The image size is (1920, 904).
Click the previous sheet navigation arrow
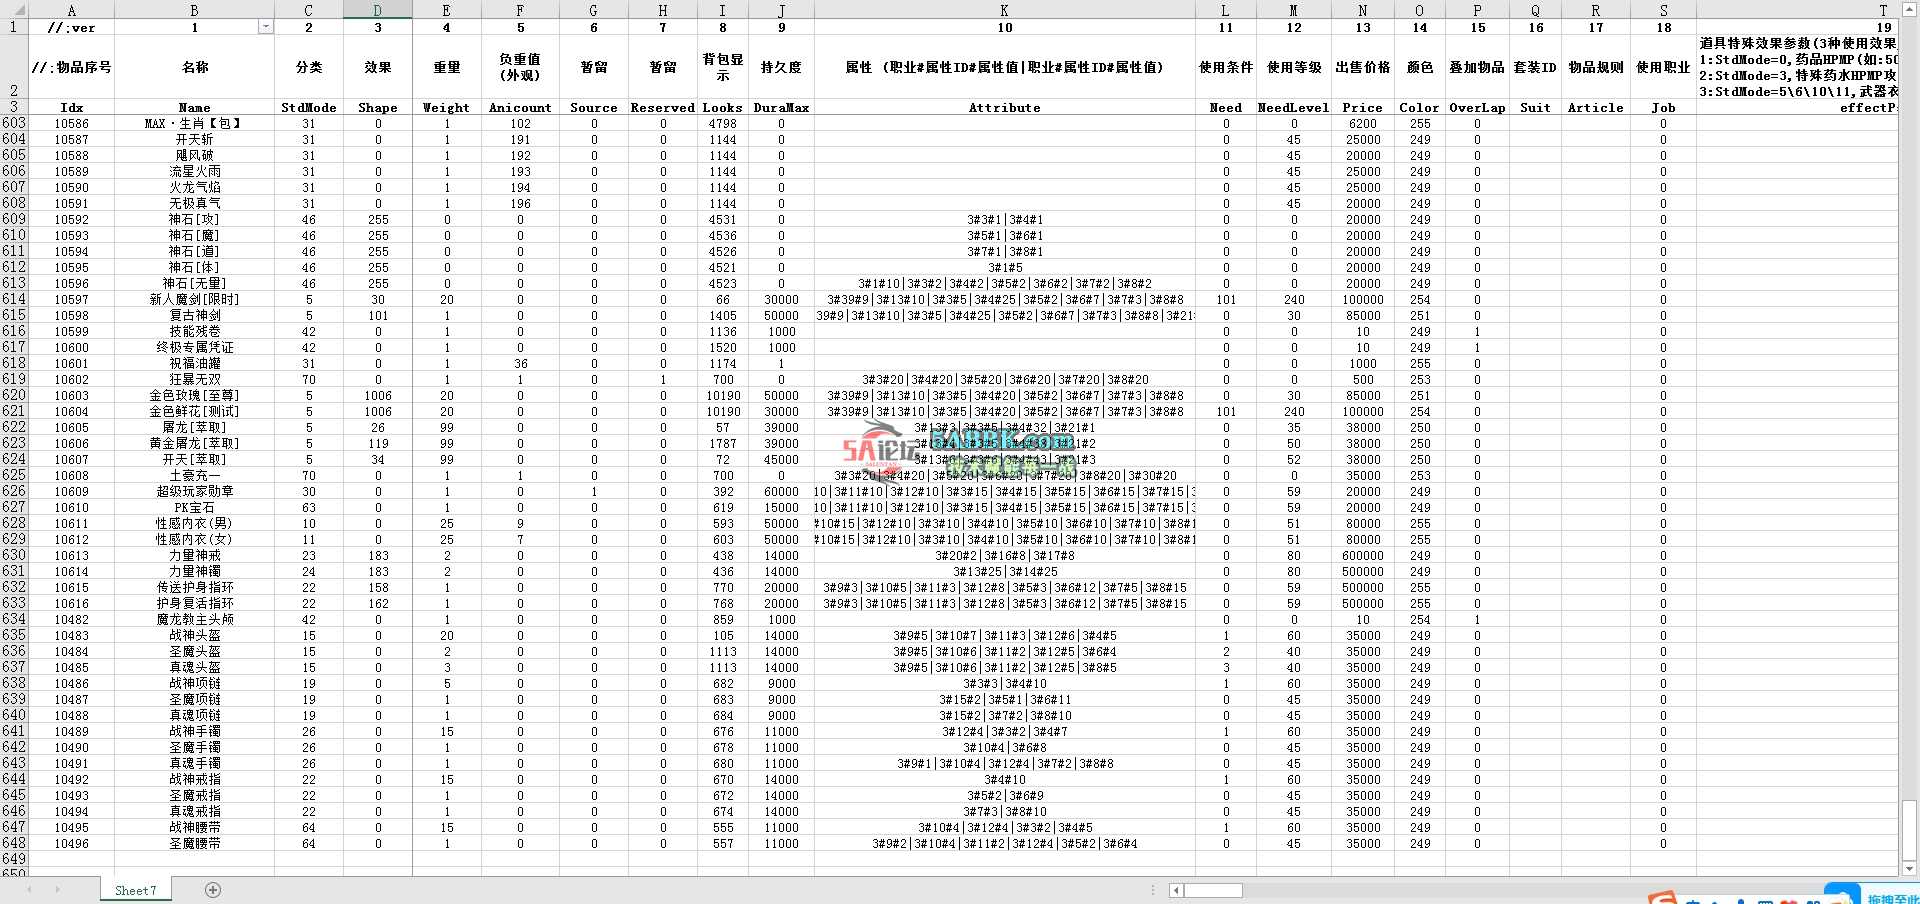click(x=30, y=890)
